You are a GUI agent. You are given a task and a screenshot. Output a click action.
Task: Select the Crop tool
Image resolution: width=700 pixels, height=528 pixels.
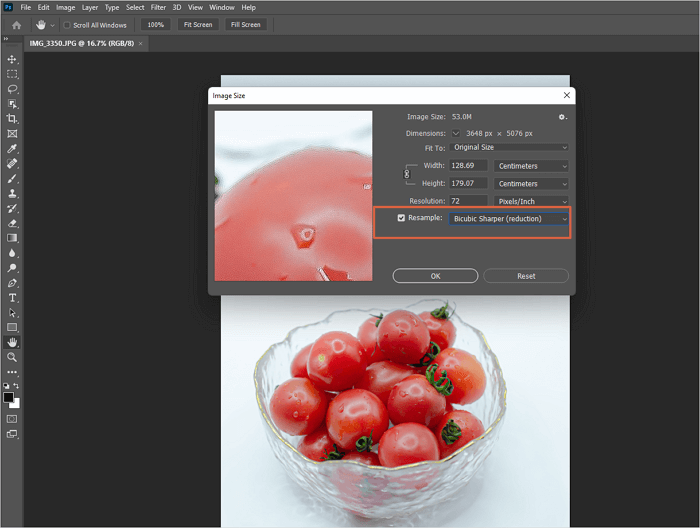tap(12, 119)
